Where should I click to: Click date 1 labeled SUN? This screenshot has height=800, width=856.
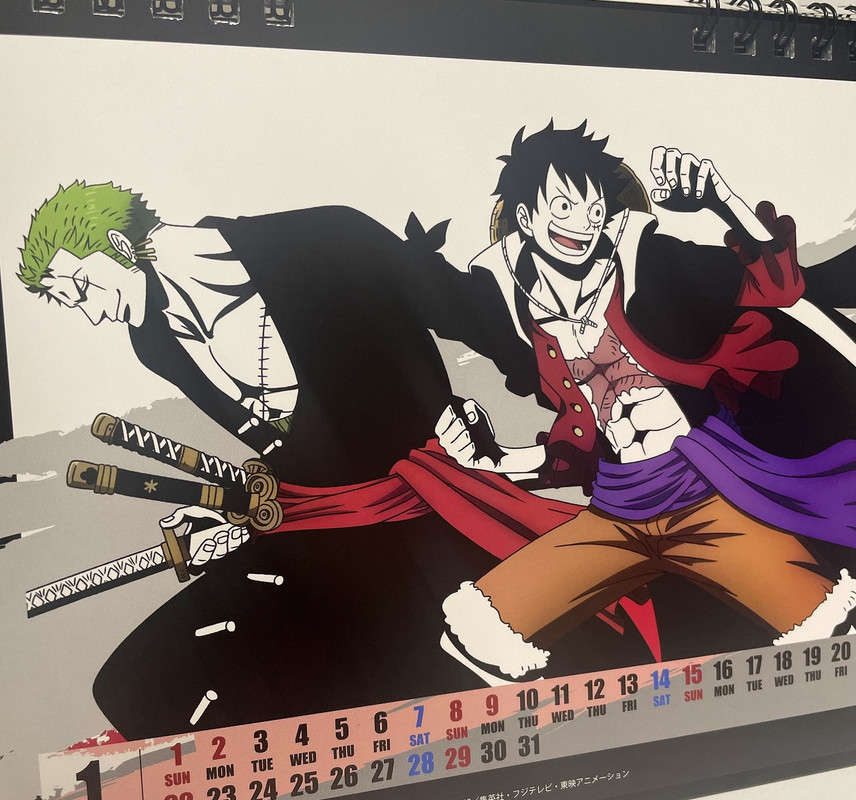(177, 755)
